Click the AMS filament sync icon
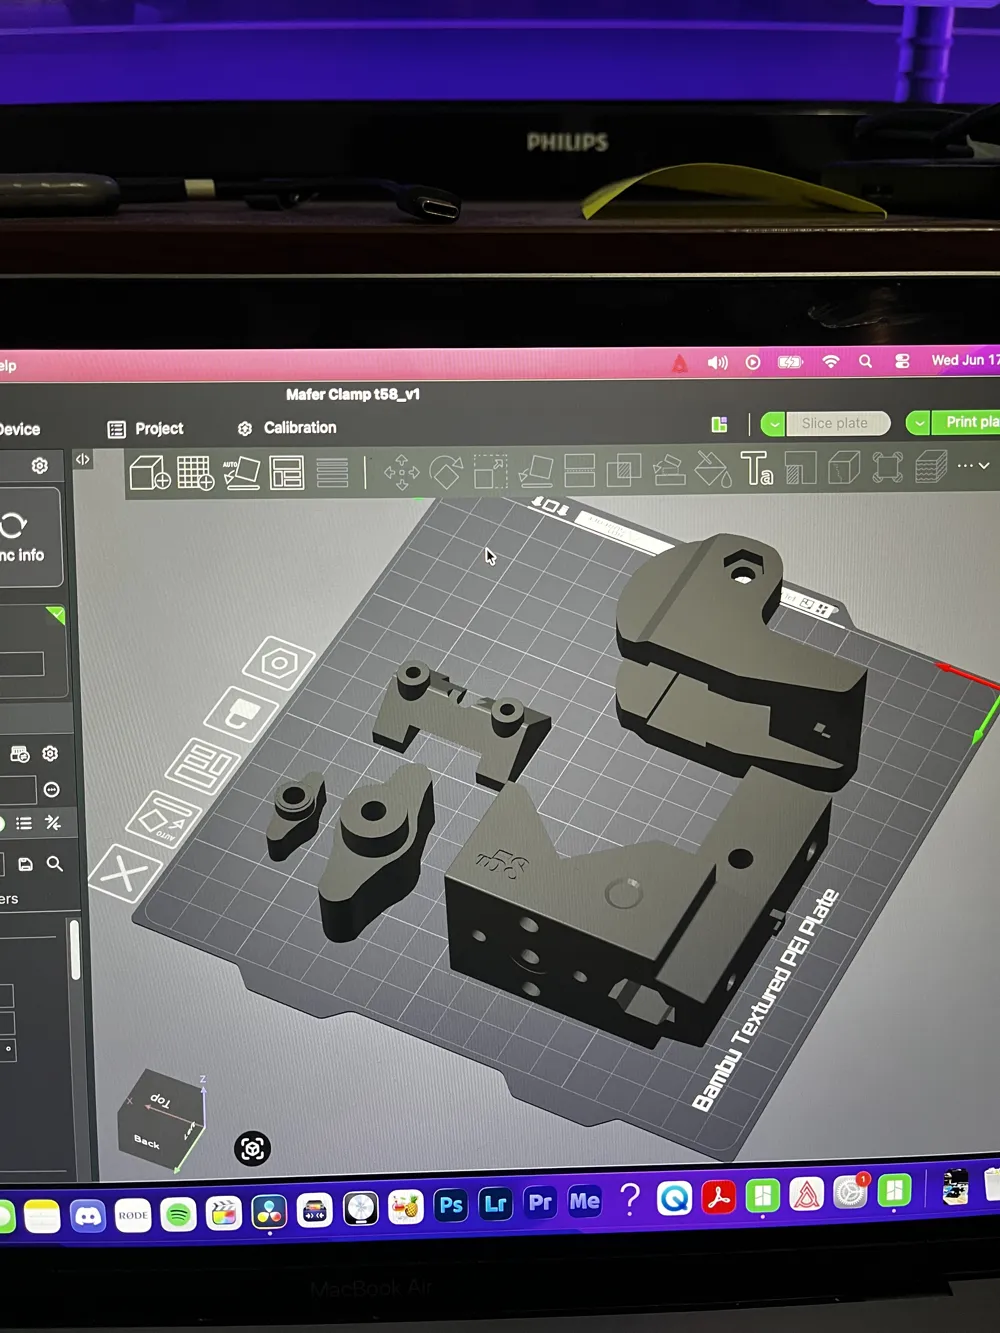Screen dimensions: 1000x1333 coord(19,754)
